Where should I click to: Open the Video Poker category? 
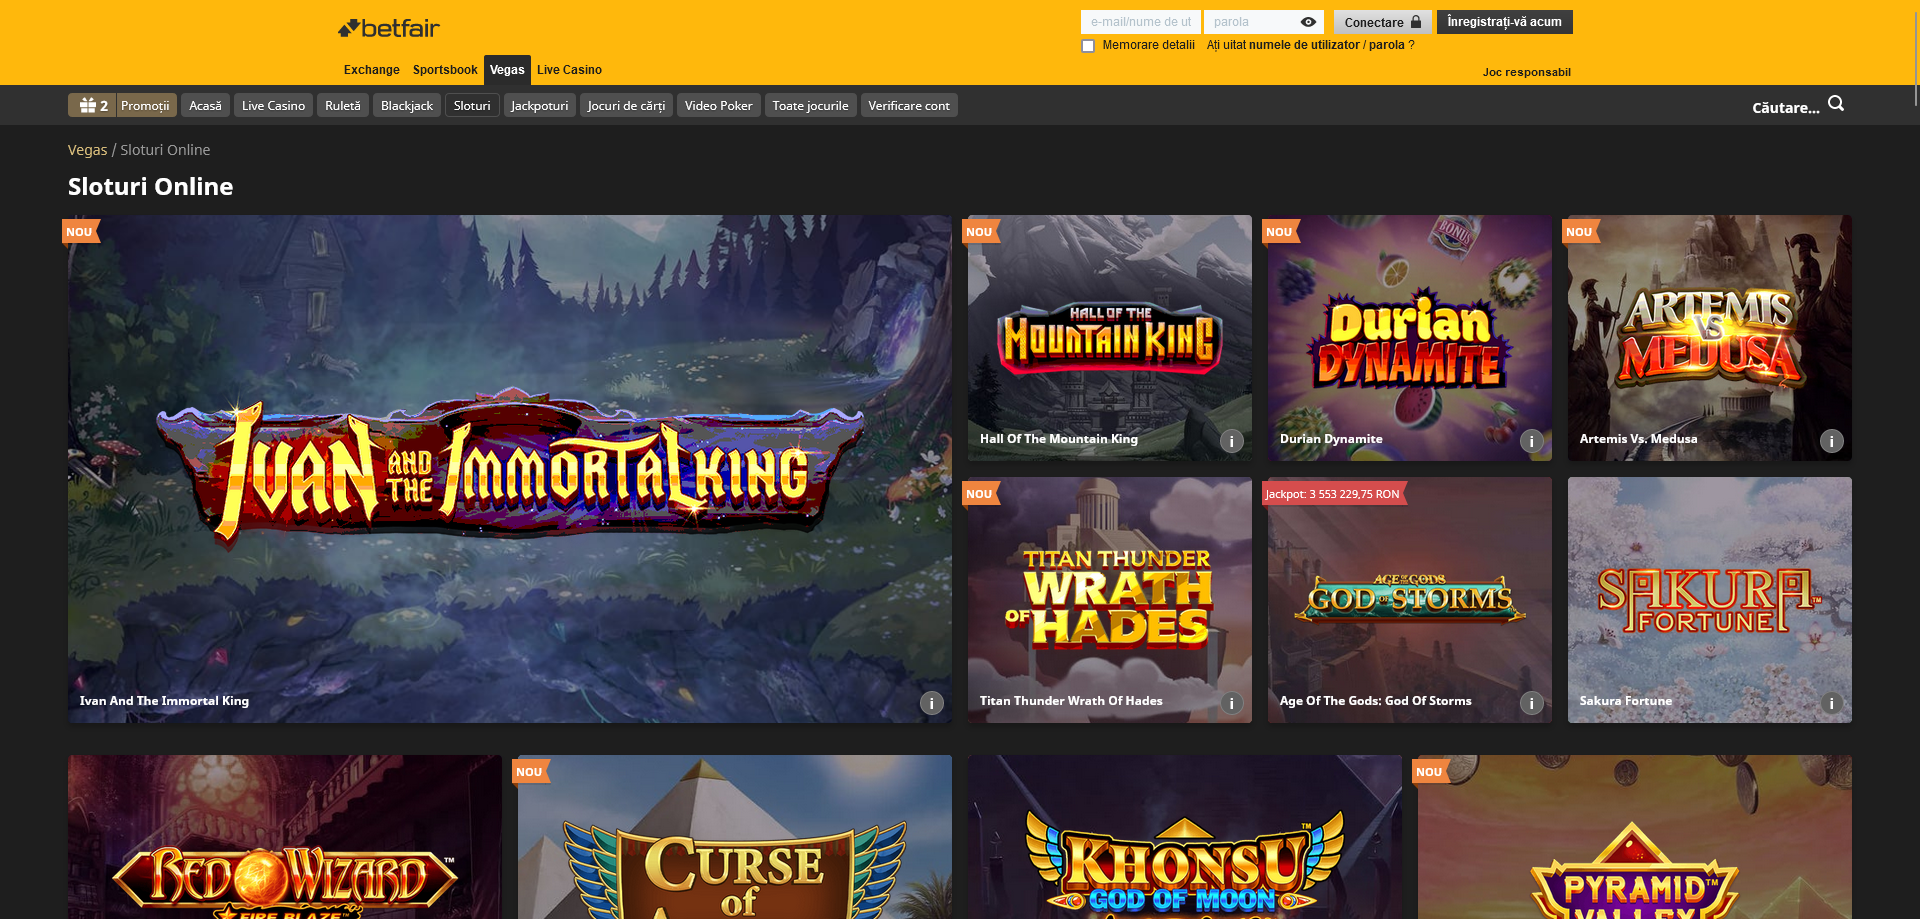(x=718, y=105)
